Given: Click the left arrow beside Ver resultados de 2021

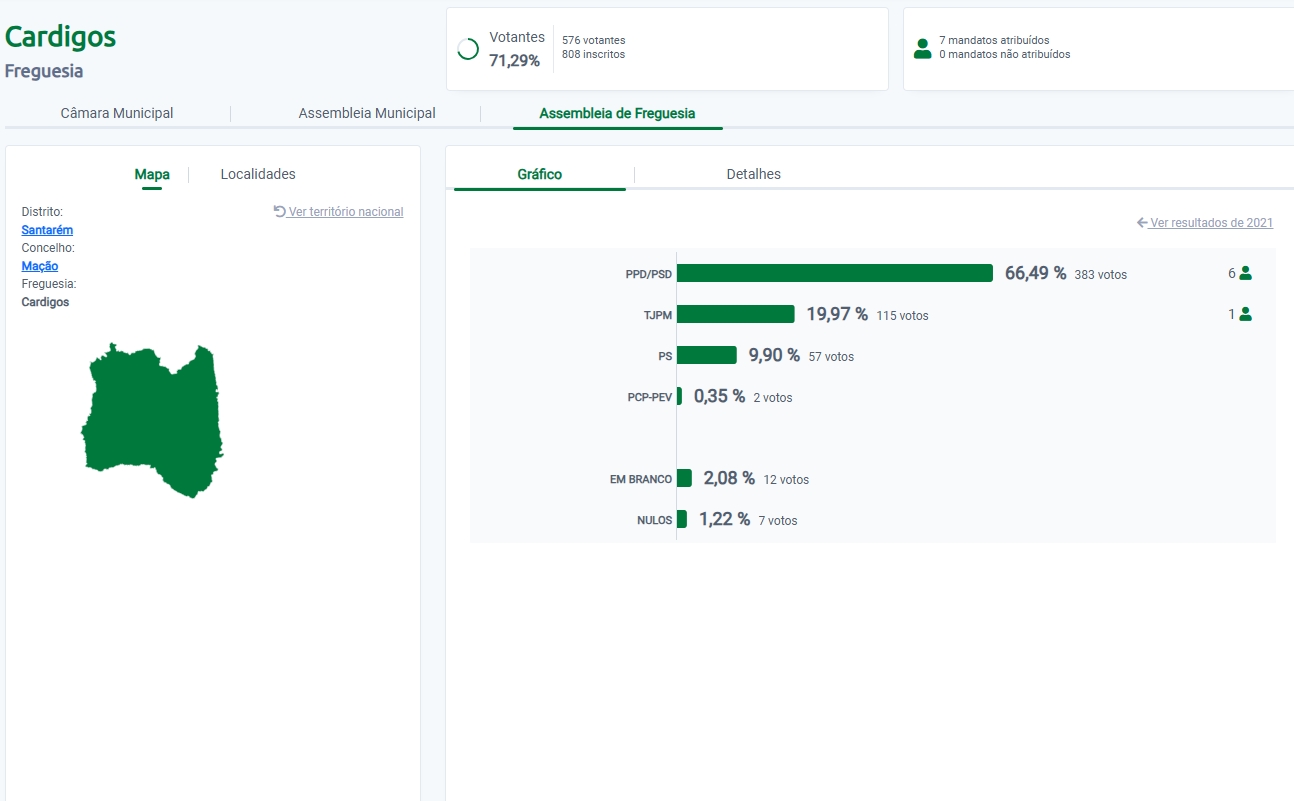Looking at the screenshot, I should 1142,223.
